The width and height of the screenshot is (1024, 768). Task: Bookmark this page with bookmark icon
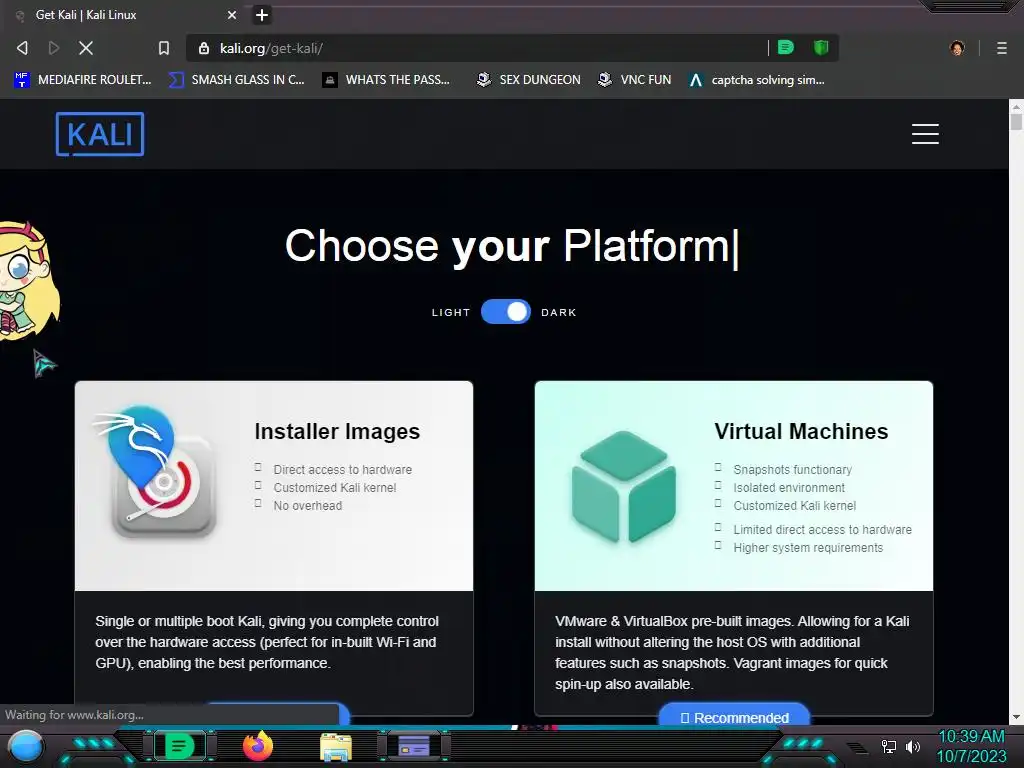[x=164, y=48]
